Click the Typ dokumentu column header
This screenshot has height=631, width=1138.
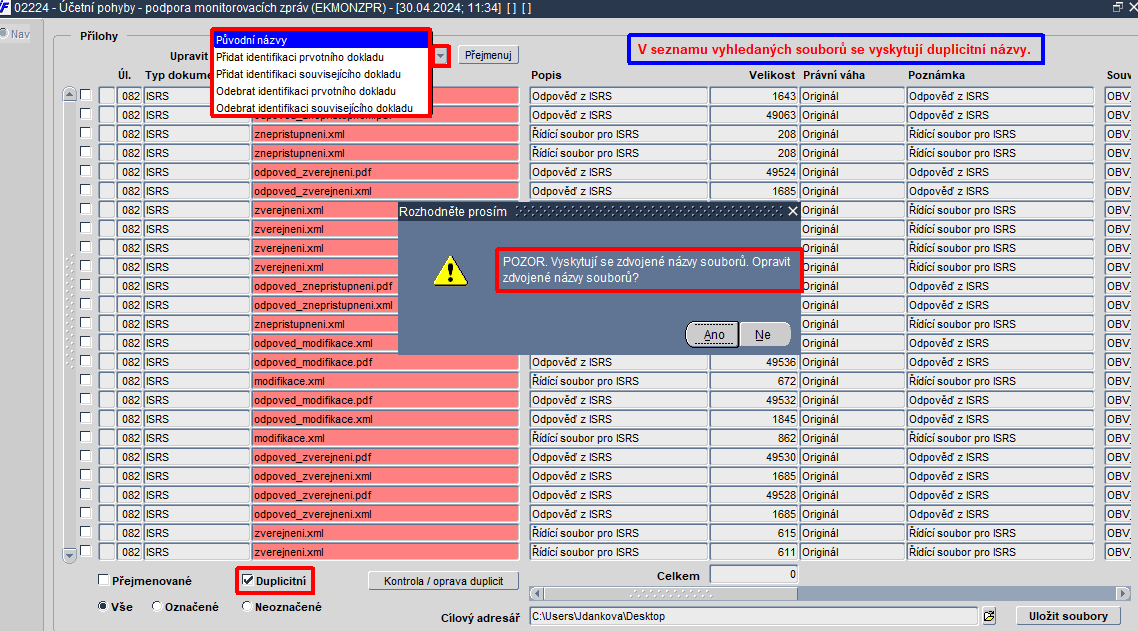(x=178, y=75)
